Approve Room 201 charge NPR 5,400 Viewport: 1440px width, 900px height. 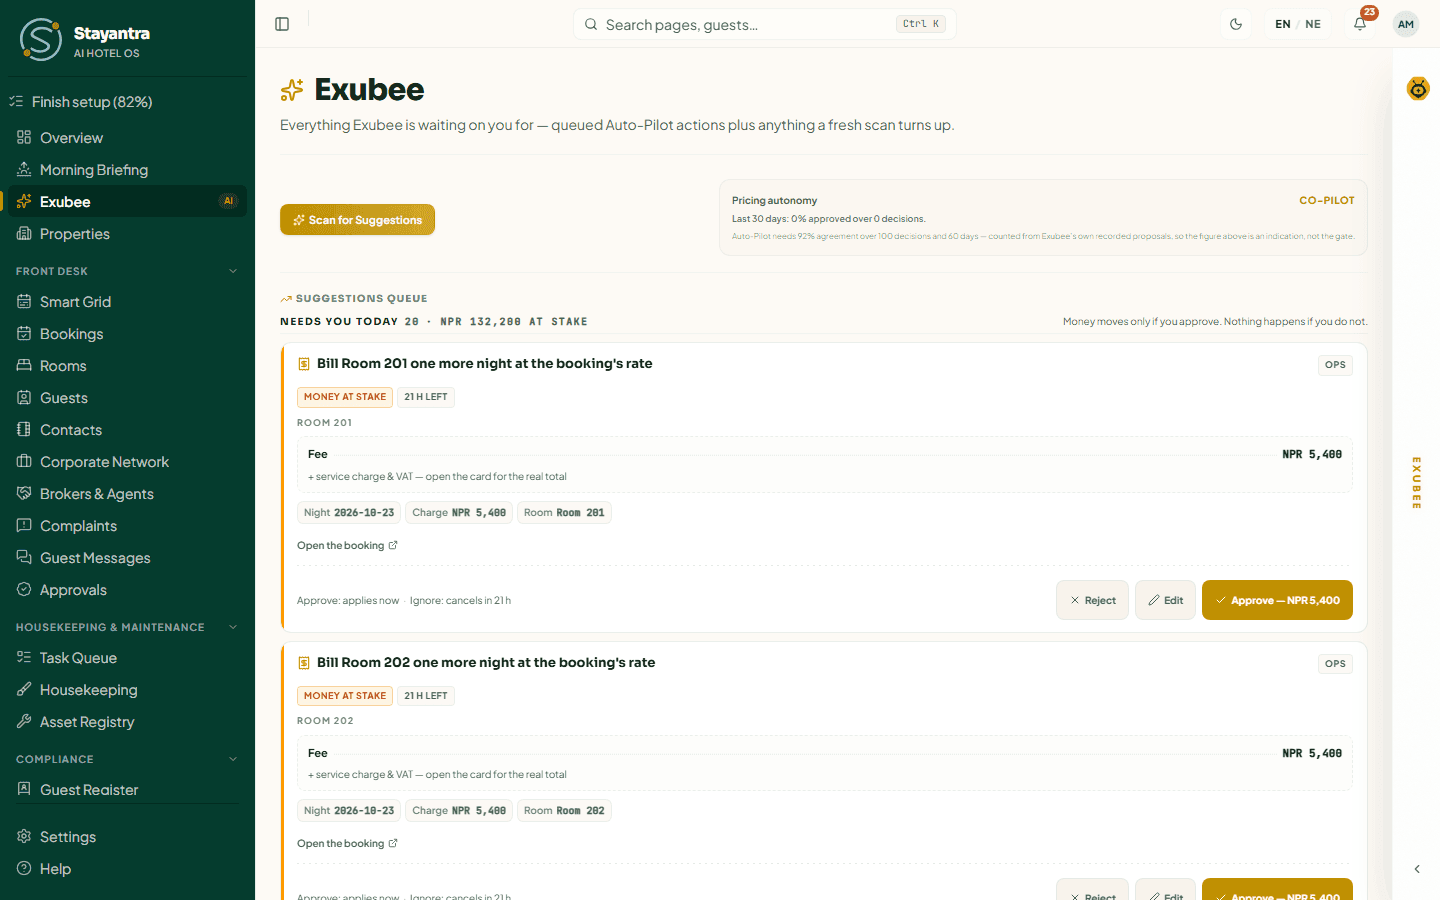pos(1277,600)
